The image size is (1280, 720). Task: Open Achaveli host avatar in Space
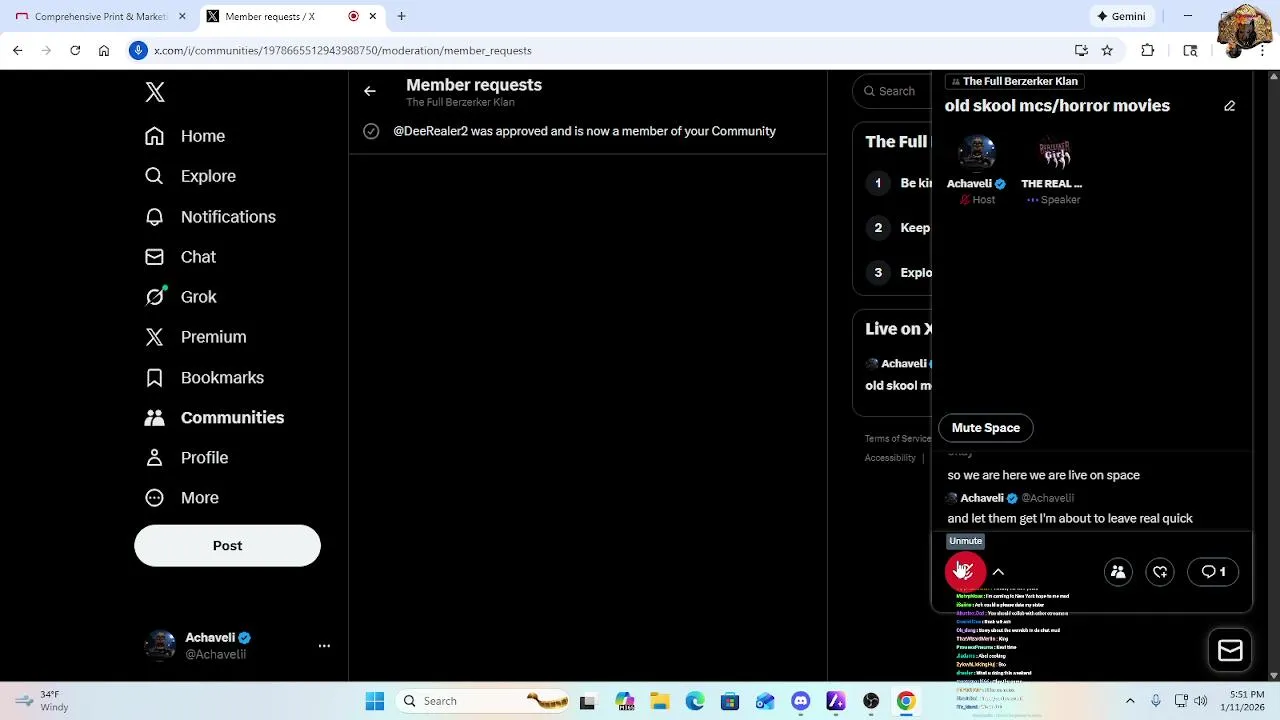977,154
